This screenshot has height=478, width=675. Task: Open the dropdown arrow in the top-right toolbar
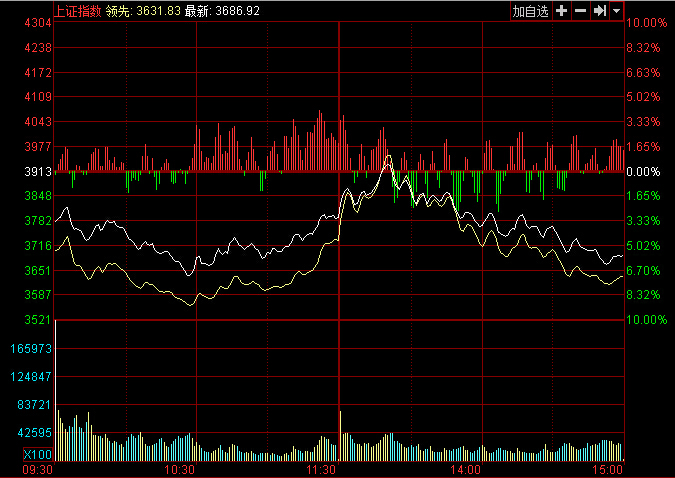coord(616,11)
